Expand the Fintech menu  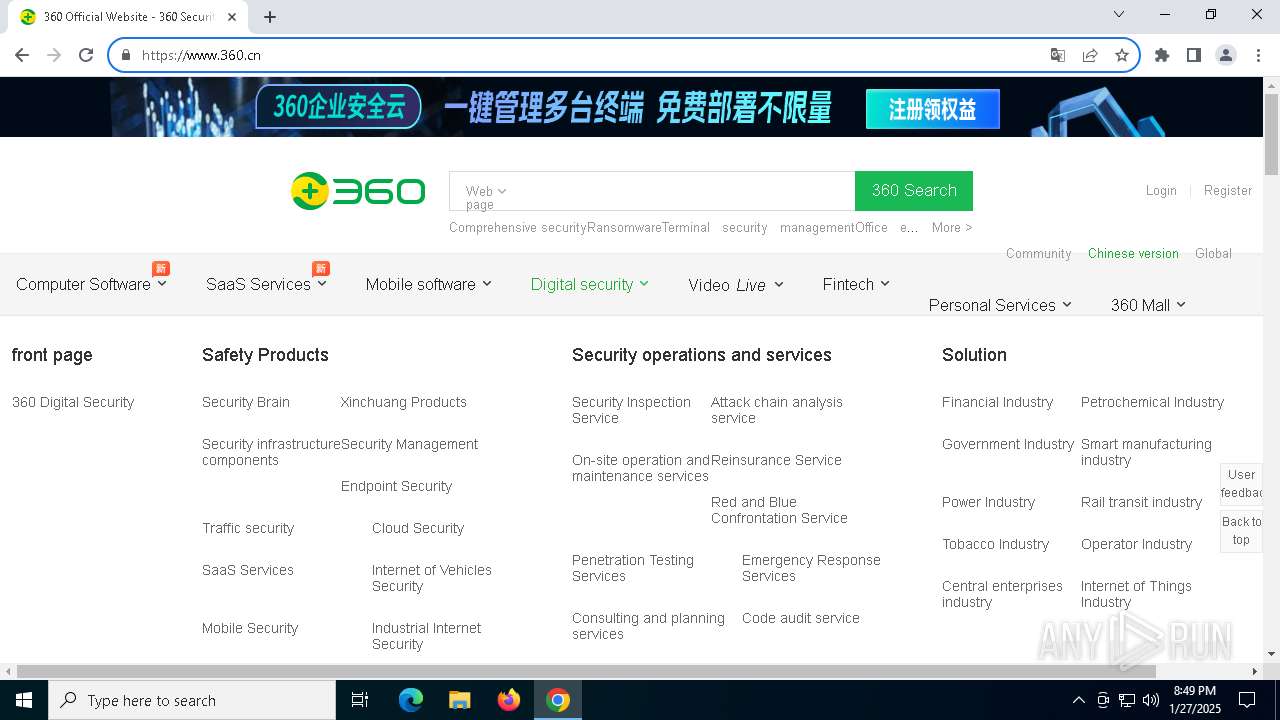[856, 284]
